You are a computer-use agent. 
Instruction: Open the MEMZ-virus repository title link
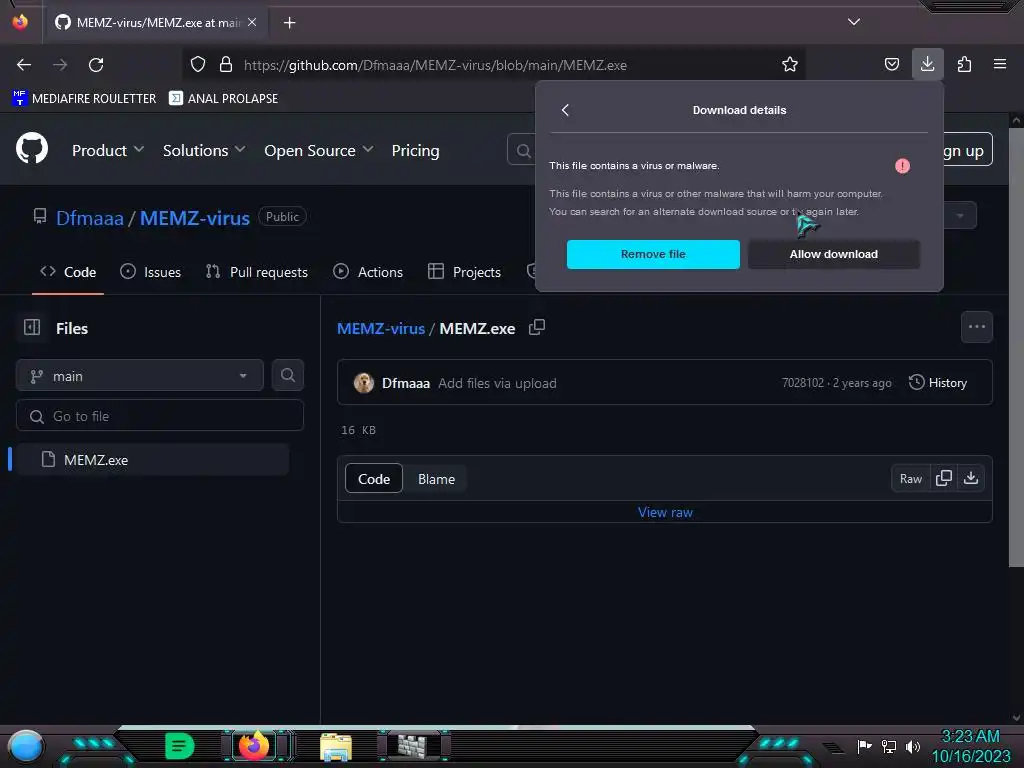pyautogui.click(x=195, y=217)
